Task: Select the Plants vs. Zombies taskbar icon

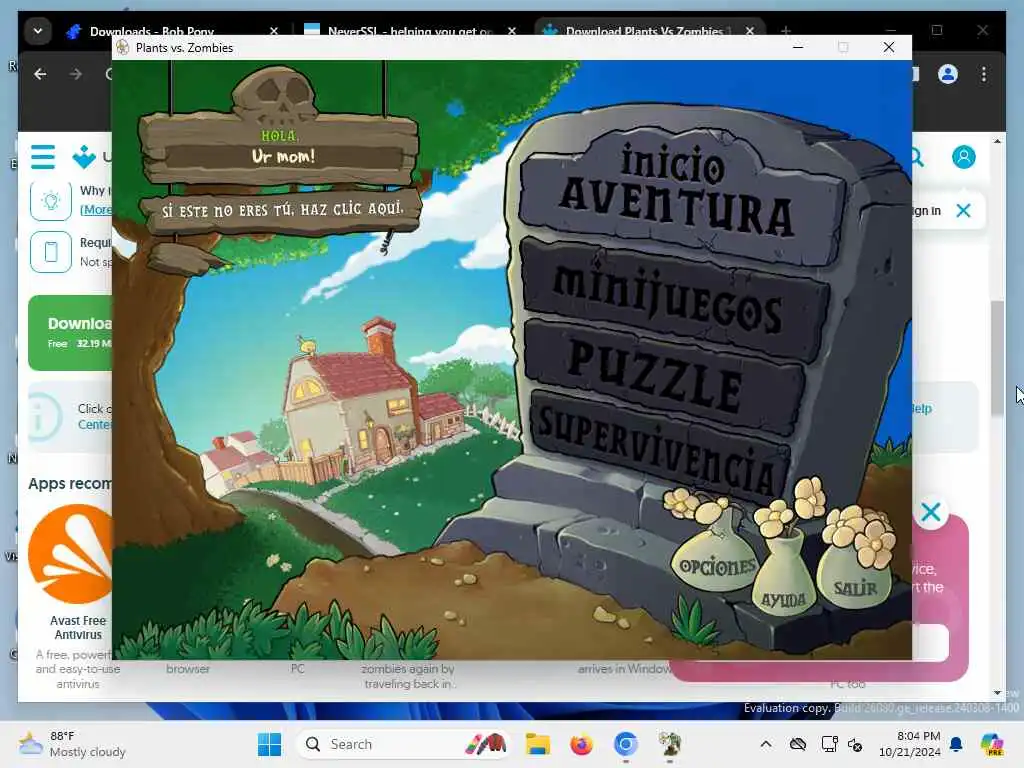Action: click(x=669, y=744)
